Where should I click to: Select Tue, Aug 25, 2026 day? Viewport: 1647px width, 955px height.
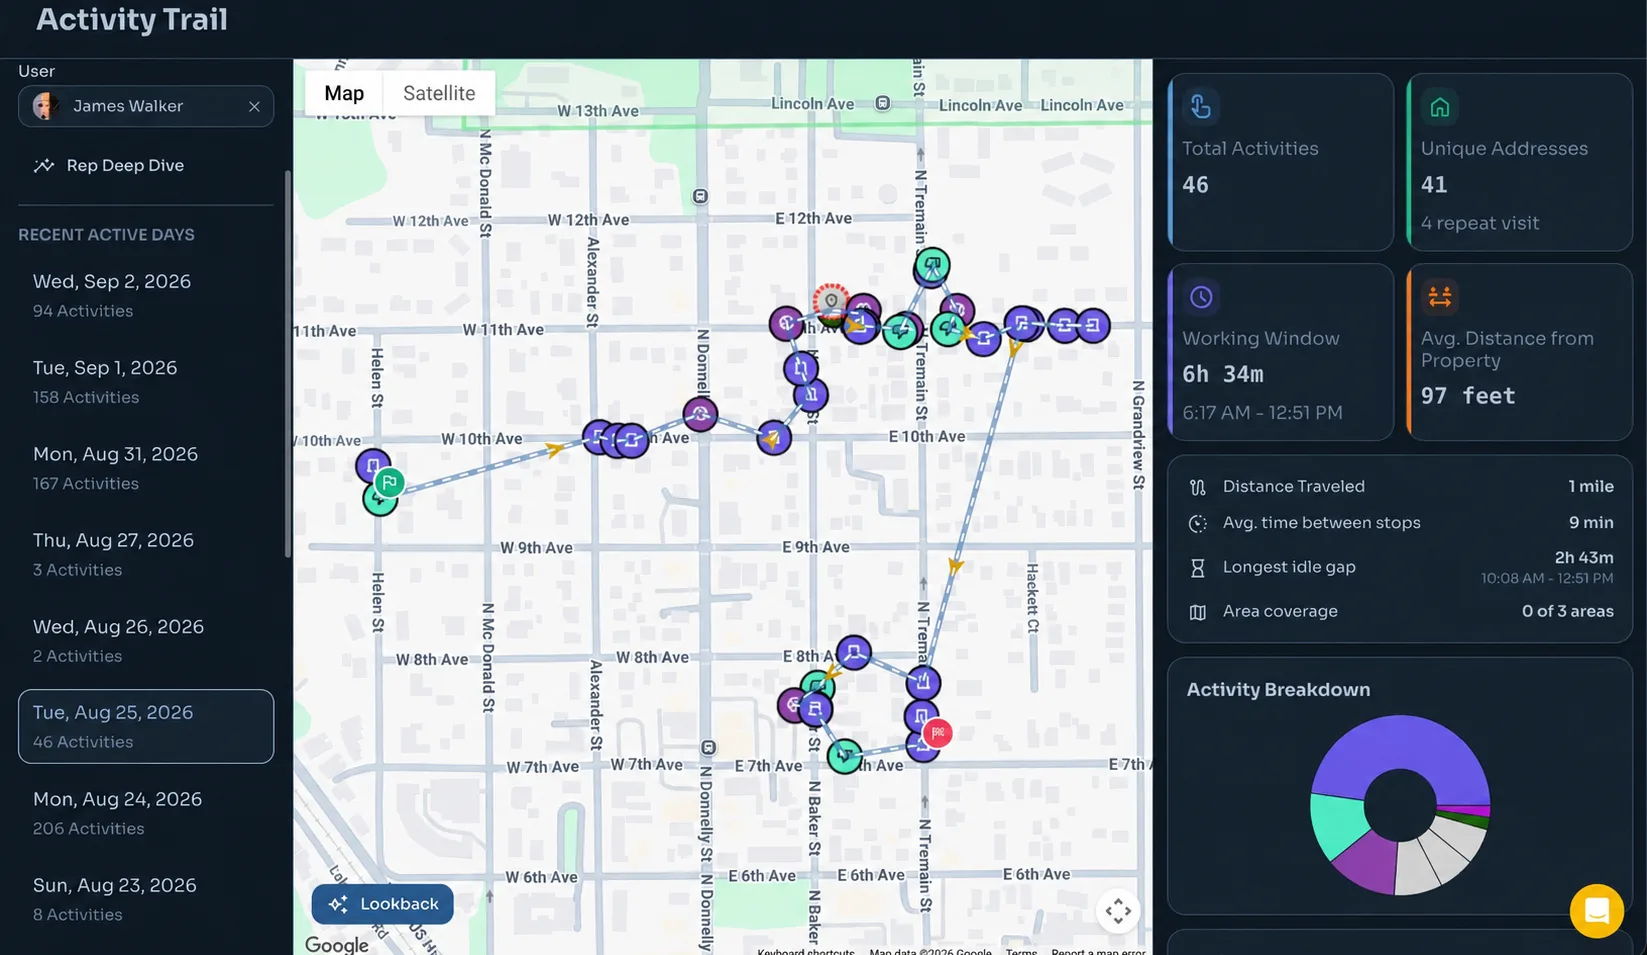(x=146, y=727)
